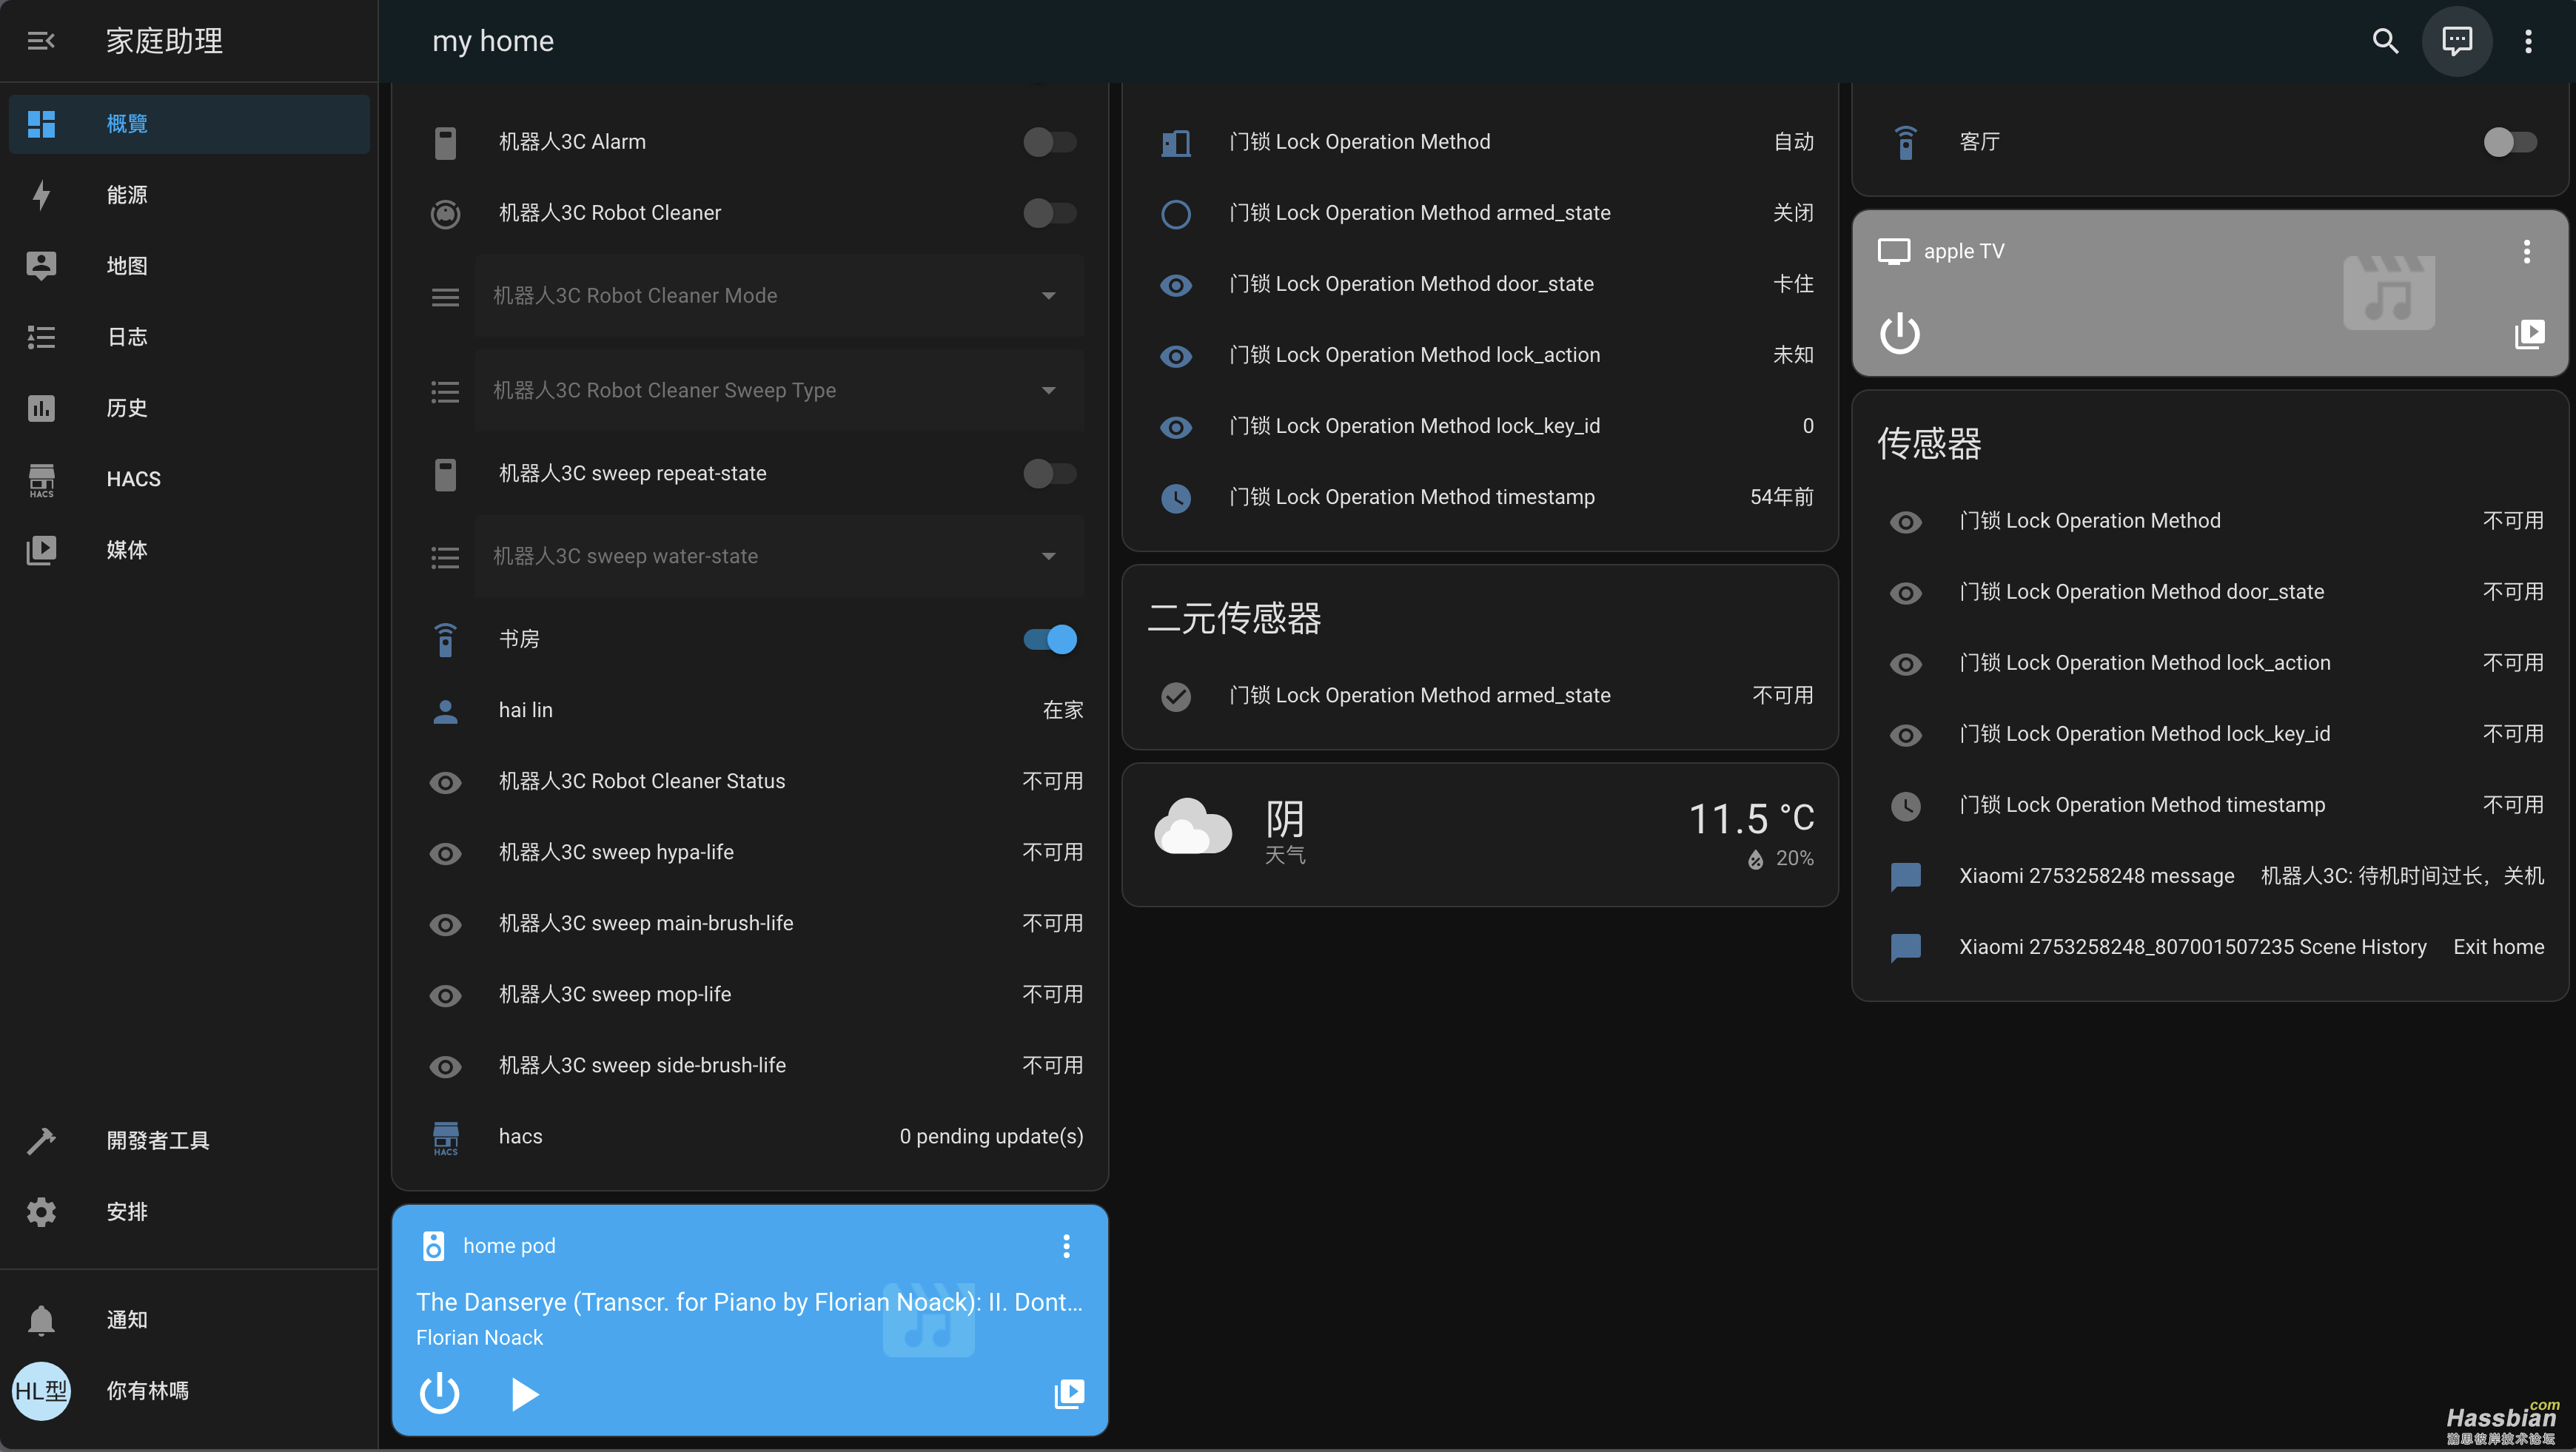This screenshot has height=1452, width=2576.
Task: Open the 机器人3C sweep mop-life entity
Action: 756,995
